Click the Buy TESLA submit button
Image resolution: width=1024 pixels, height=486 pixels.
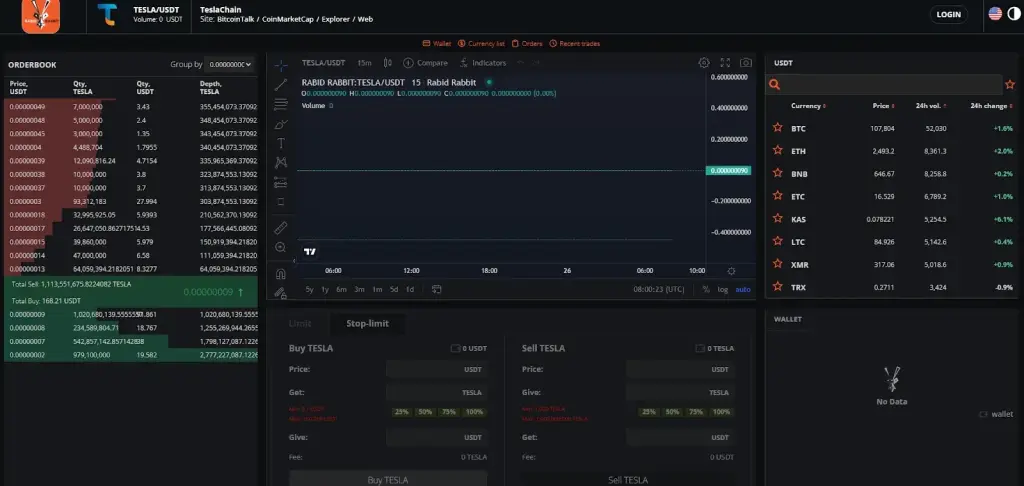coord(388,479)
